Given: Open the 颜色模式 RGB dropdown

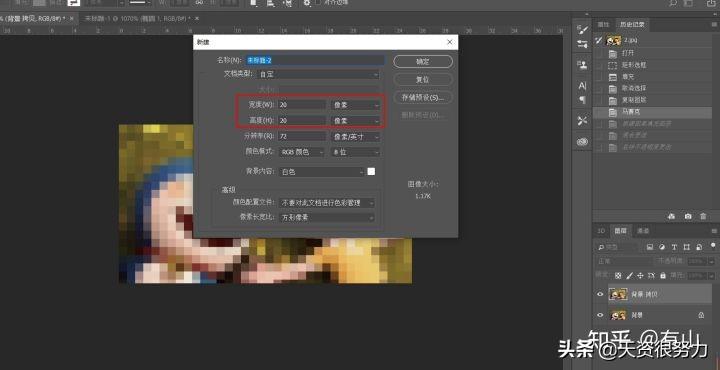Looking at the screenshot, I should tap(301, 152).
